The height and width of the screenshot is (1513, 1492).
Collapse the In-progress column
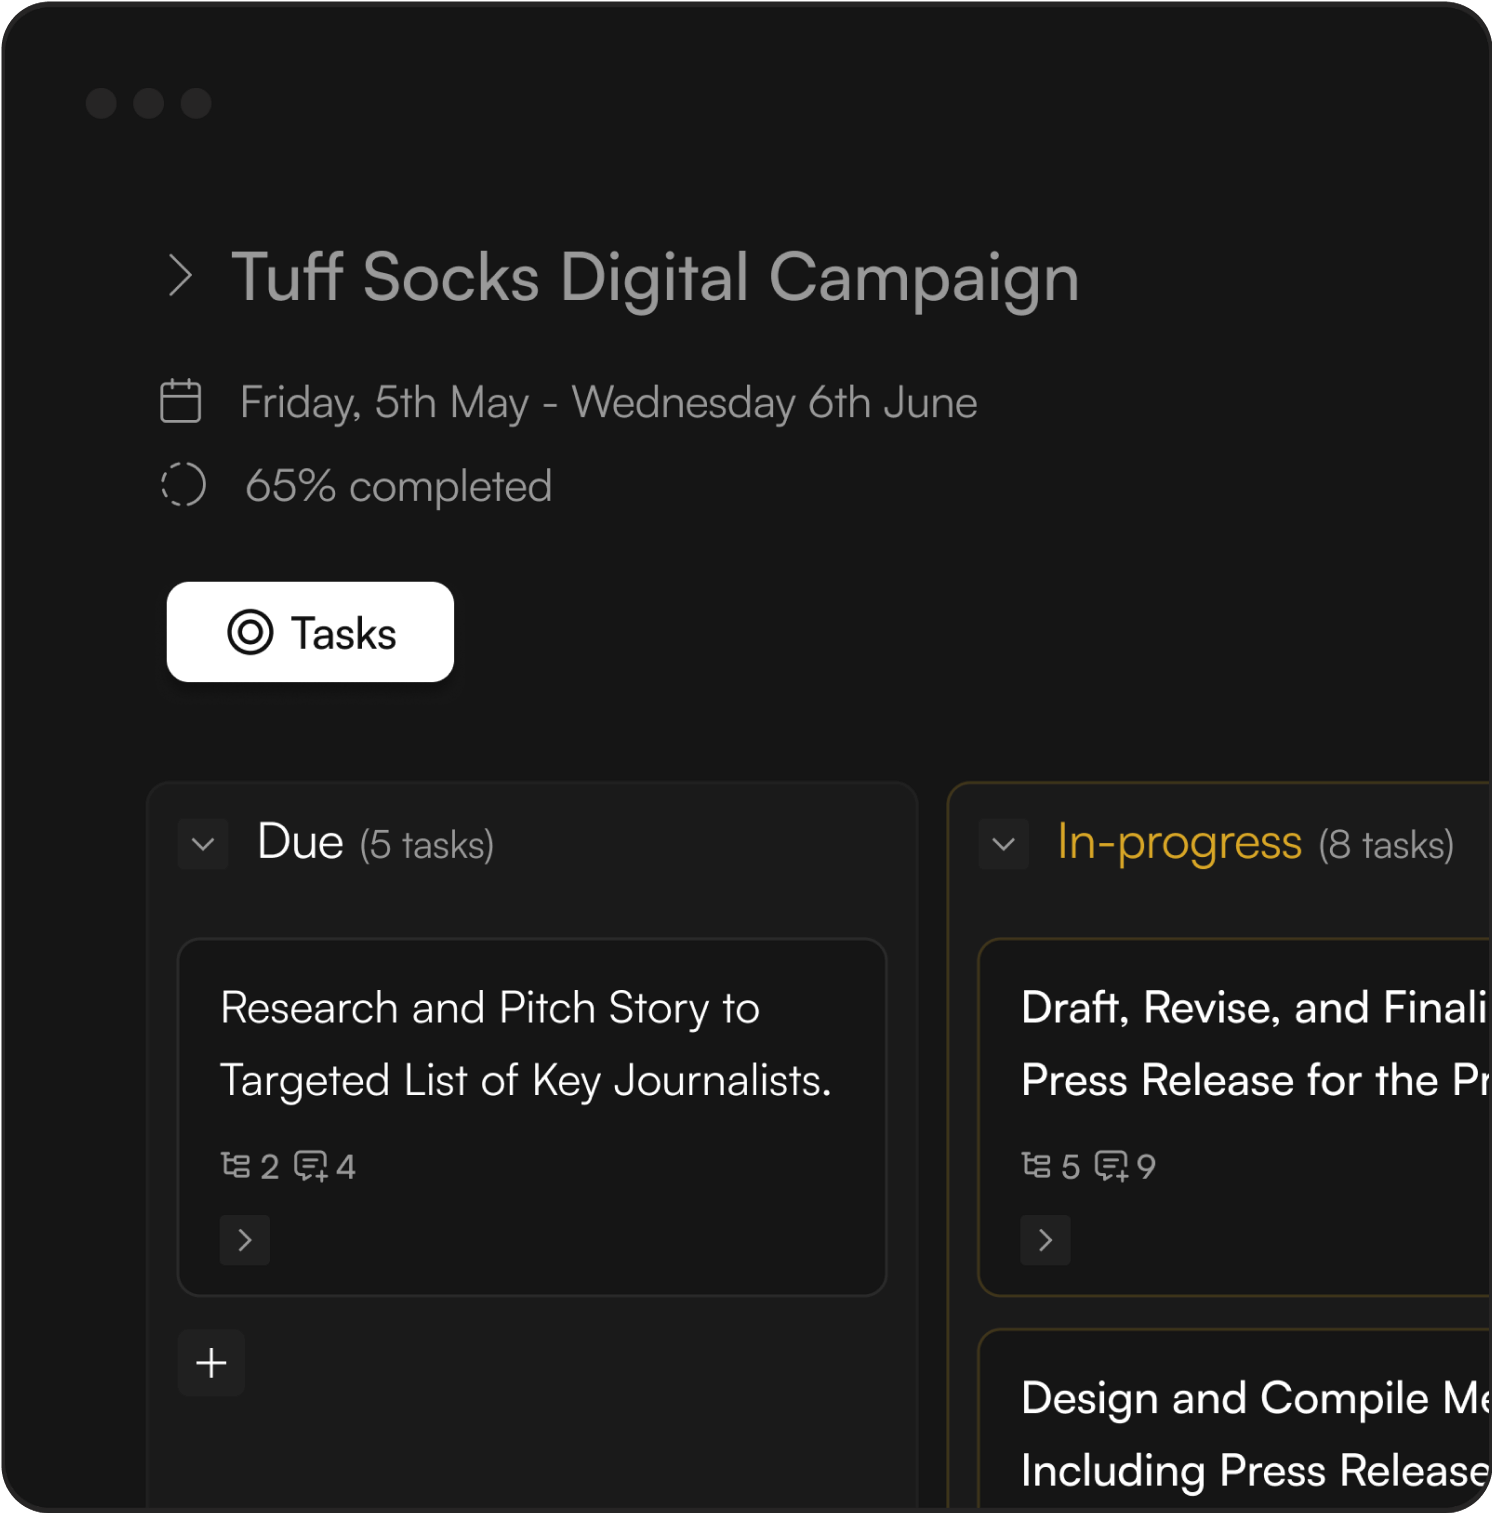pyautogui.click(x=1004, y=844)
